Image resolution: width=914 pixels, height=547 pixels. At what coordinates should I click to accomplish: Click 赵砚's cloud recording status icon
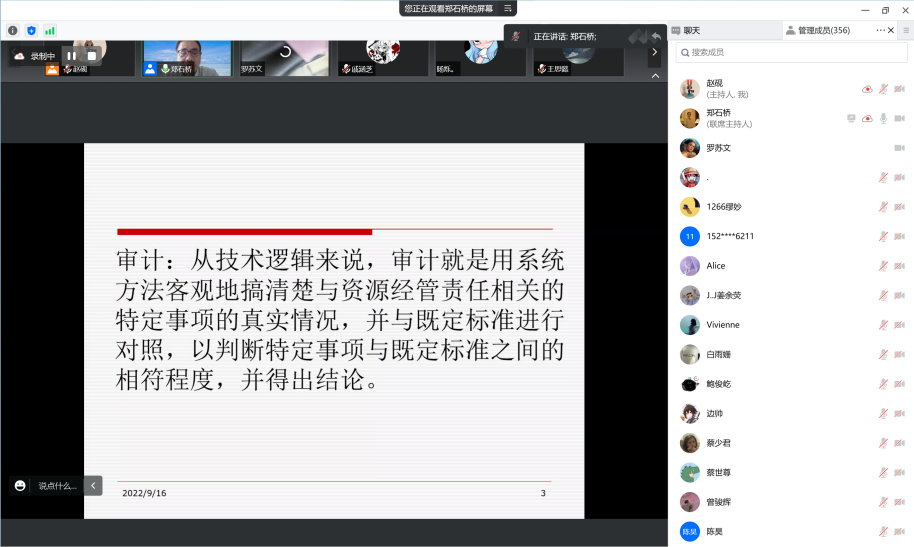tap(867, 89)
